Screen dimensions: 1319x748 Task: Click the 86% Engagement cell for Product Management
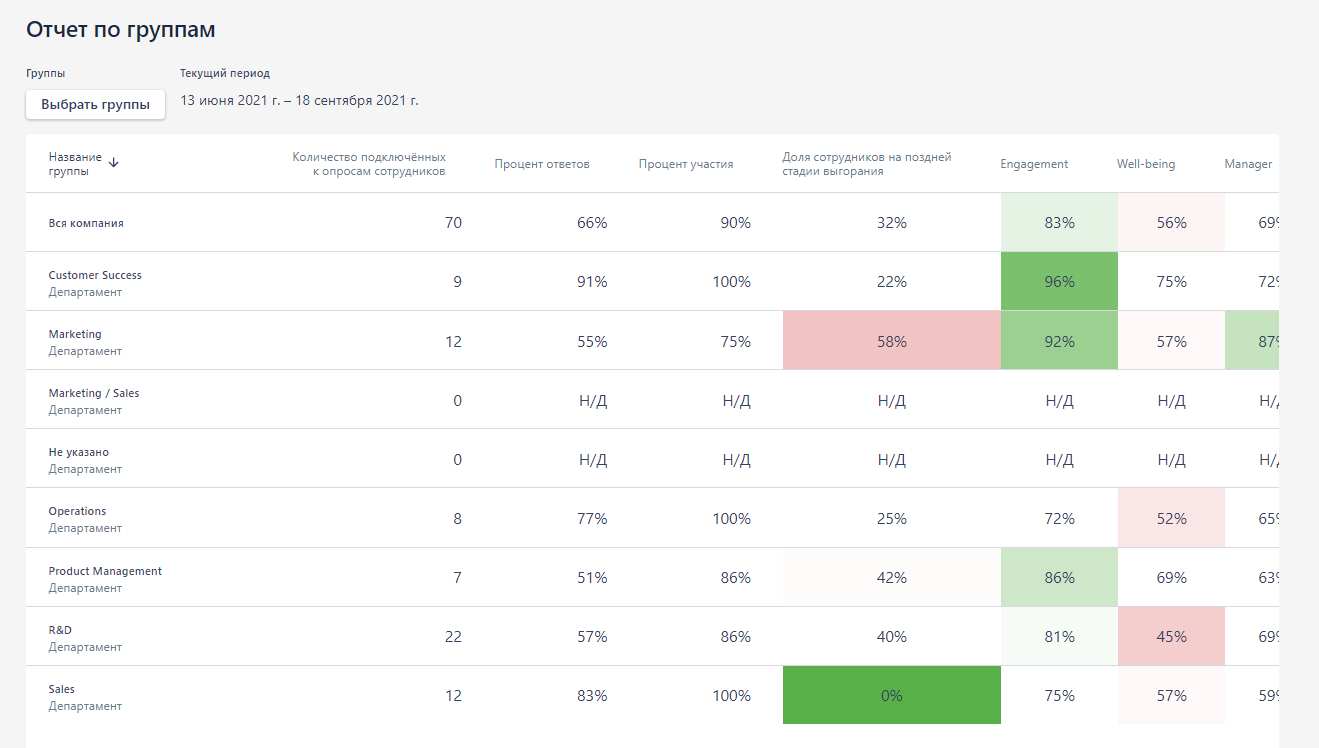1059,577
